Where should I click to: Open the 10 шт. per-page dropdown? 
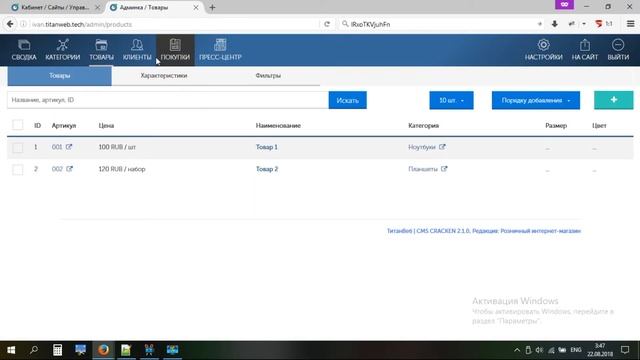tap(451, 100)
